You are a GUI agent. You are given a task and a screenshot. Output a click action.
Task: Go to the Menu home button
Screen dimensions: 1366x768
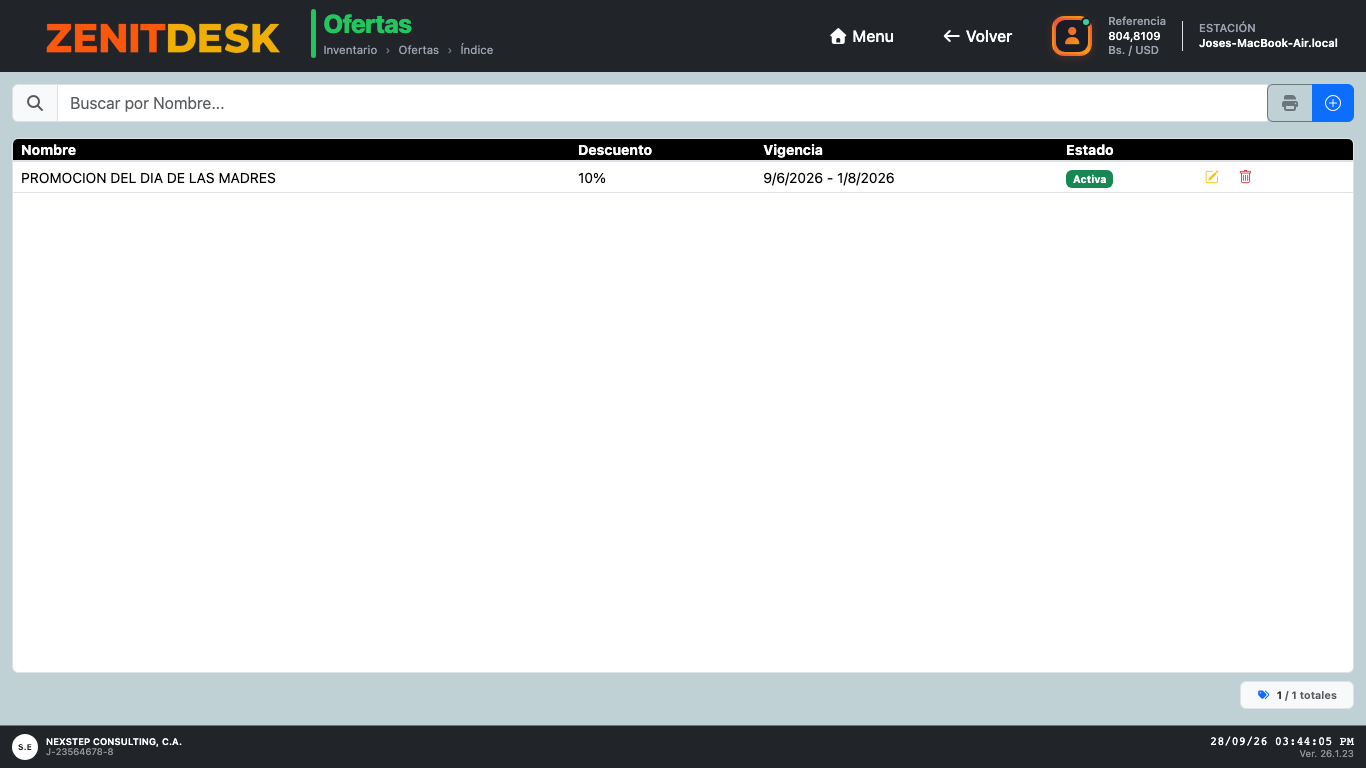(x=862, y=36)
